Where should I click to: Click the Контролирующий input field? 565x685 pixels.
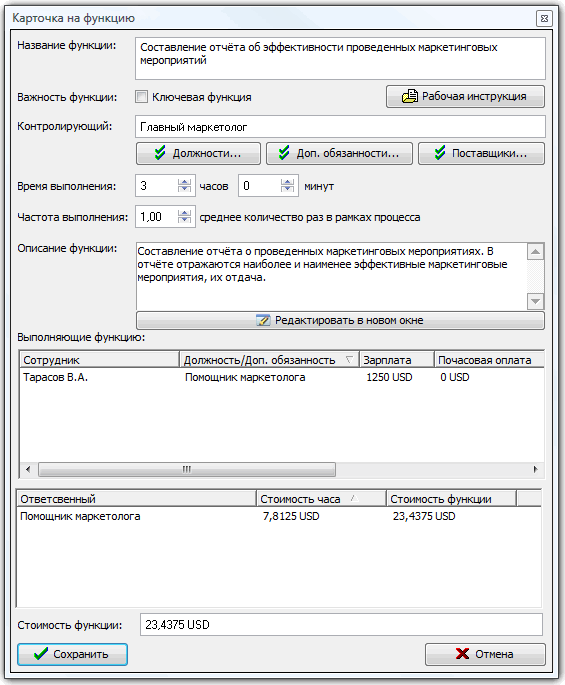[340, 127]
